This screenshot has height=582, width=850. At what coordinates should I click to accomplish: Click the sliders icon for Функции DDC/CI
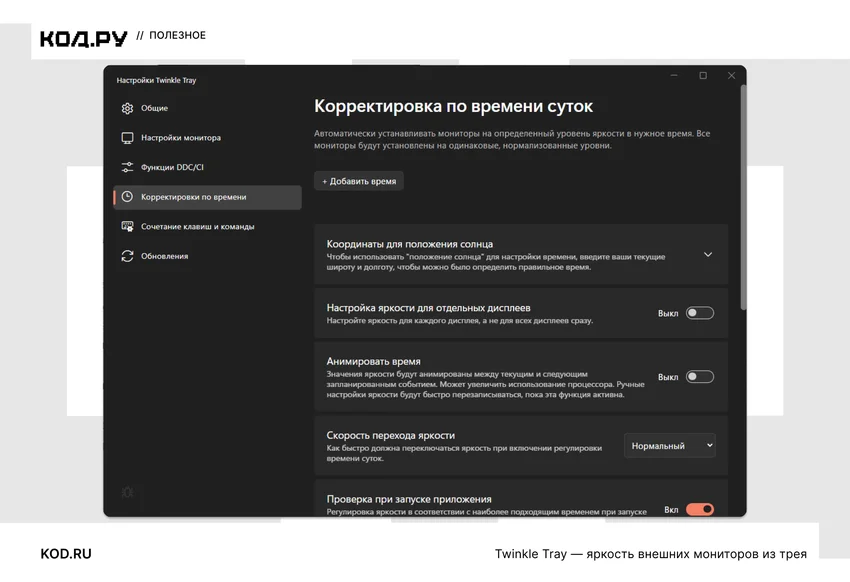point(127,167)
